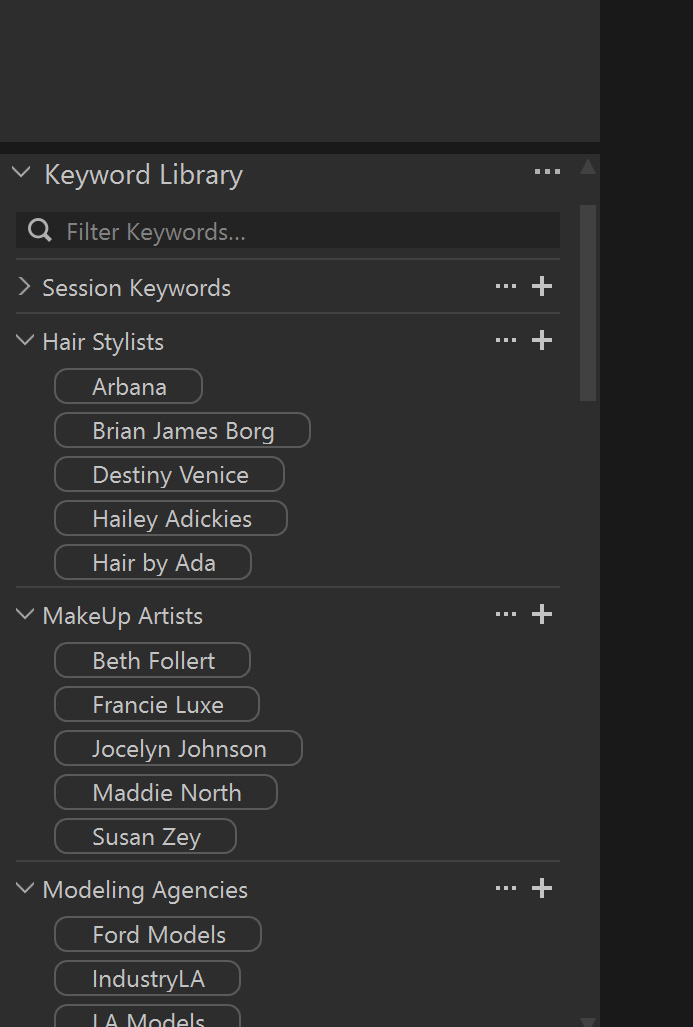Add new keyword to Modeling Agencies
This screenshot has height=1027, width=693.
(x=542, y=889)
